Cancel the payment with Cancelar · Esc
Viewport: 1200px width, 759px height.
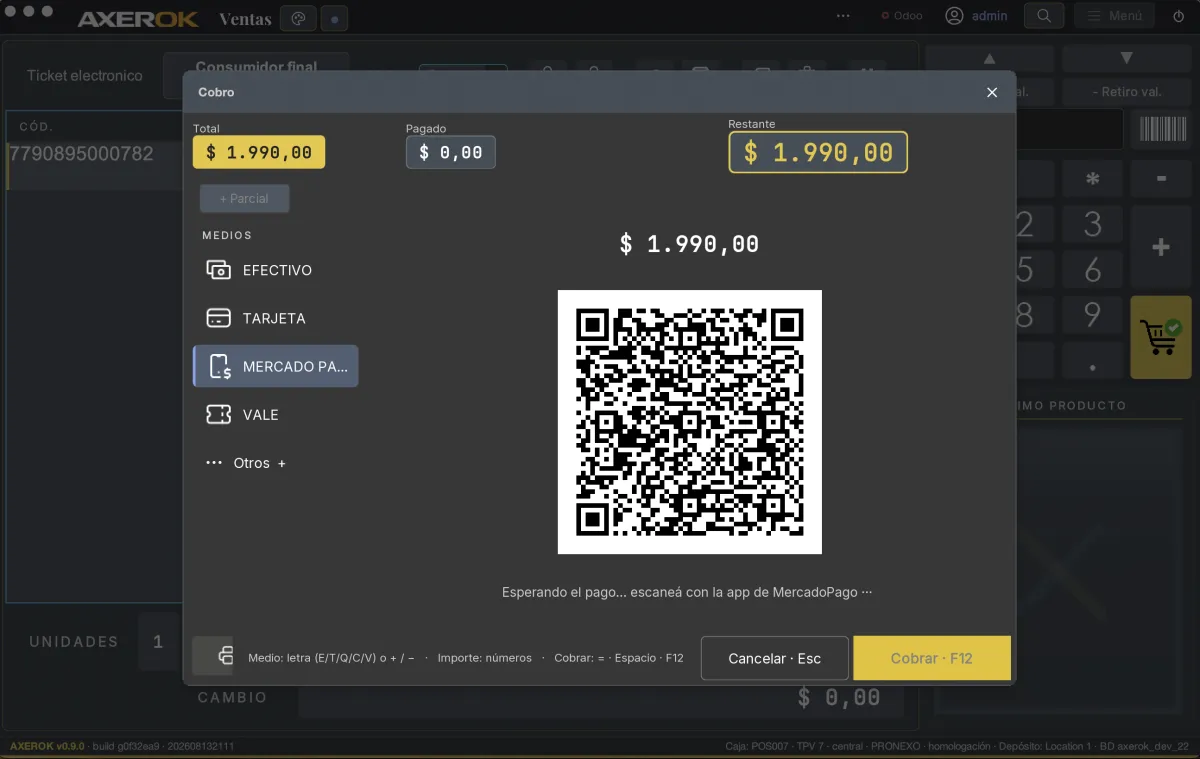[x=774, y=658]
